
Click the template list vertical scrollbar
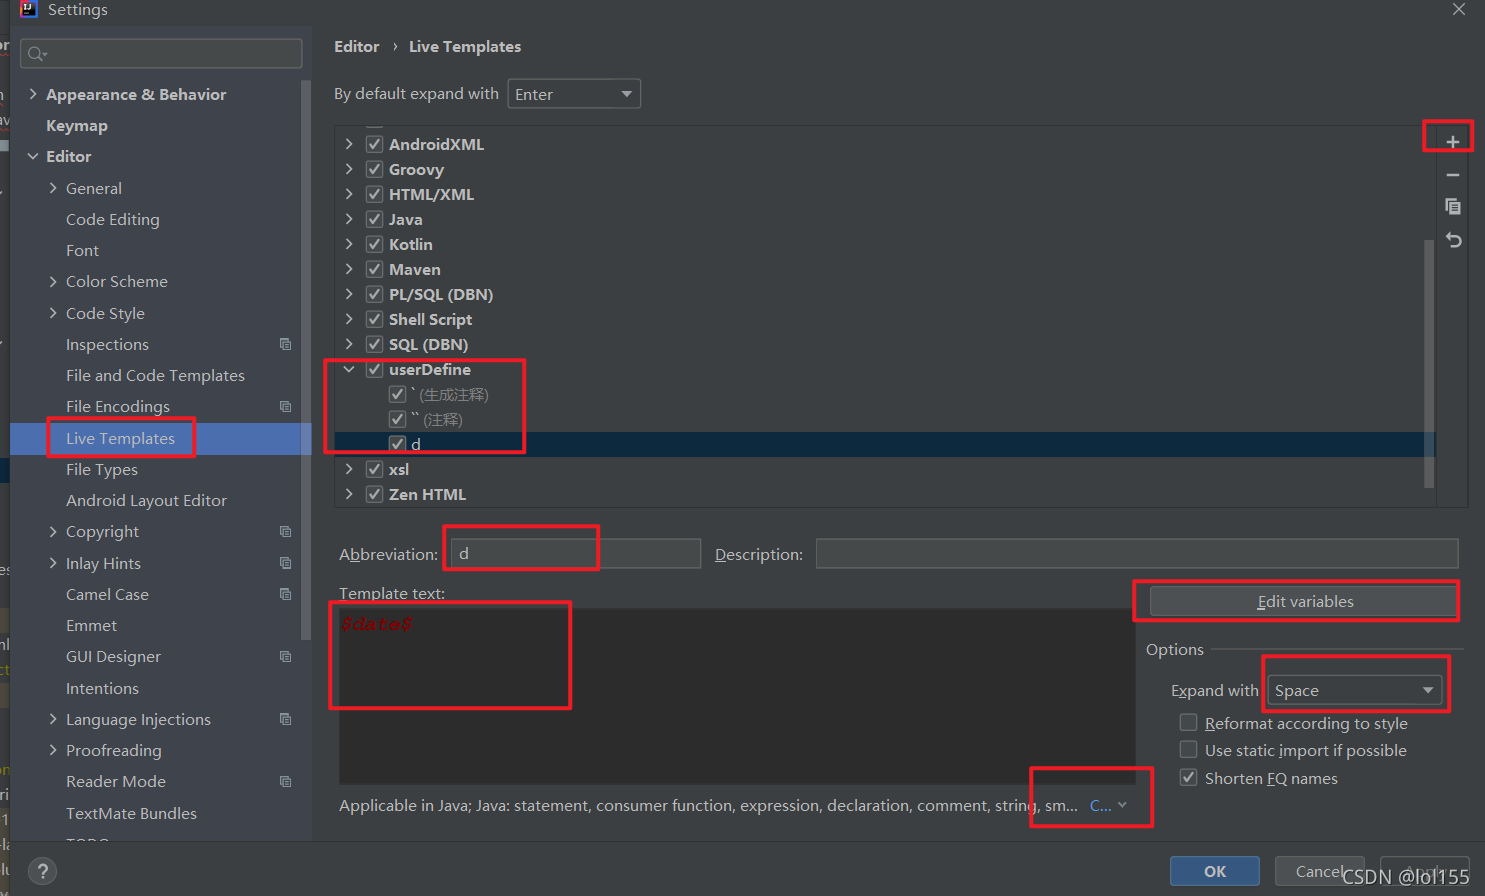point(1429,363)
